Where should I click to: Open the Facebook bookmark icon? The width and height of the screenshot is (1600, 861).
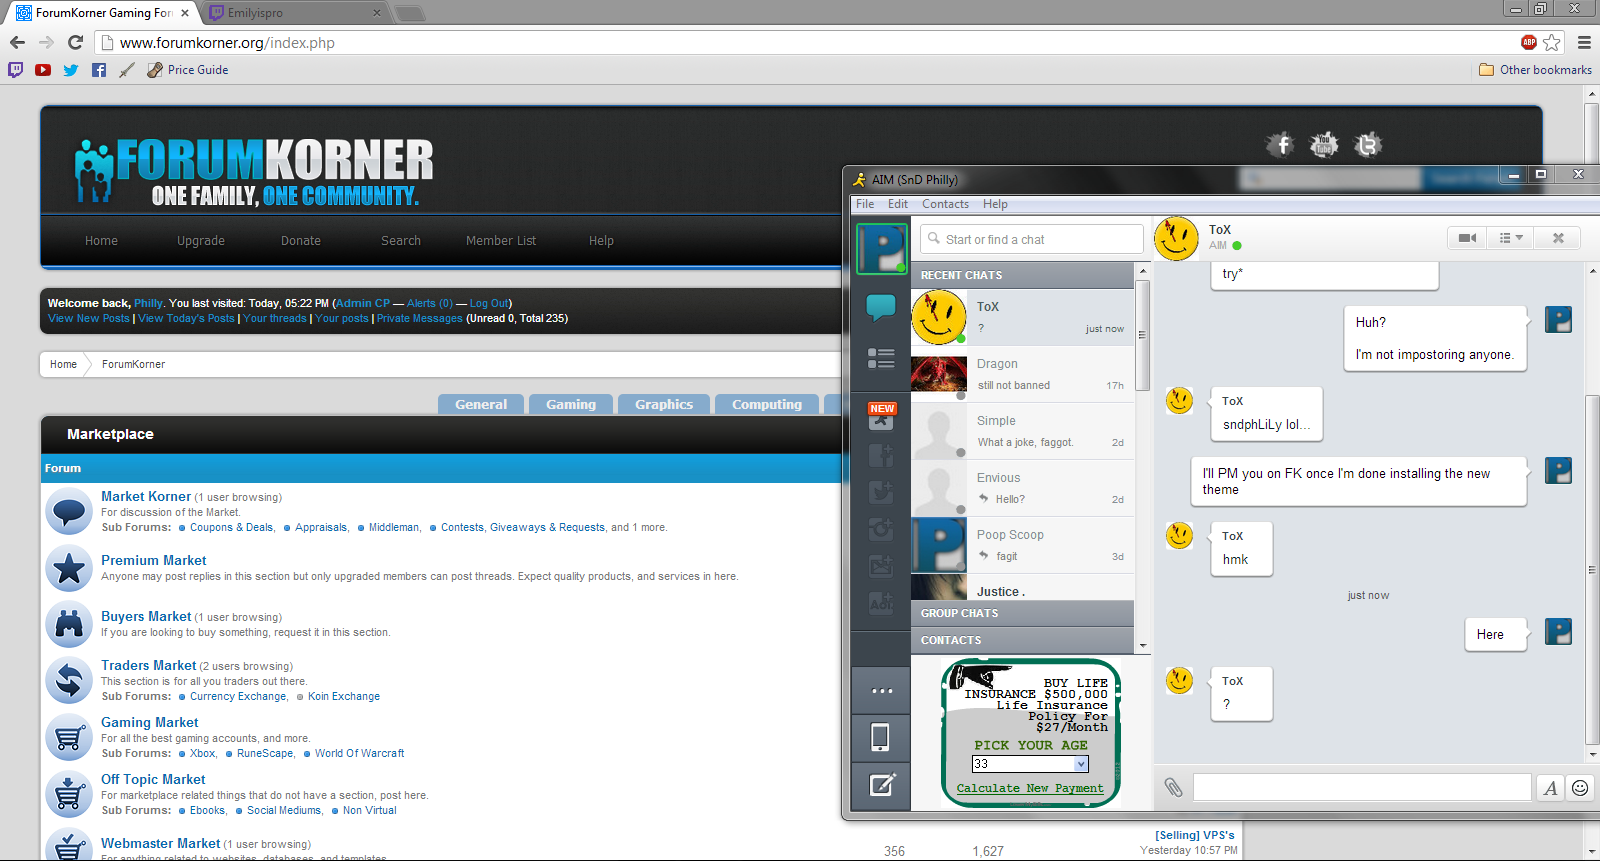click(x=99, y=70)
